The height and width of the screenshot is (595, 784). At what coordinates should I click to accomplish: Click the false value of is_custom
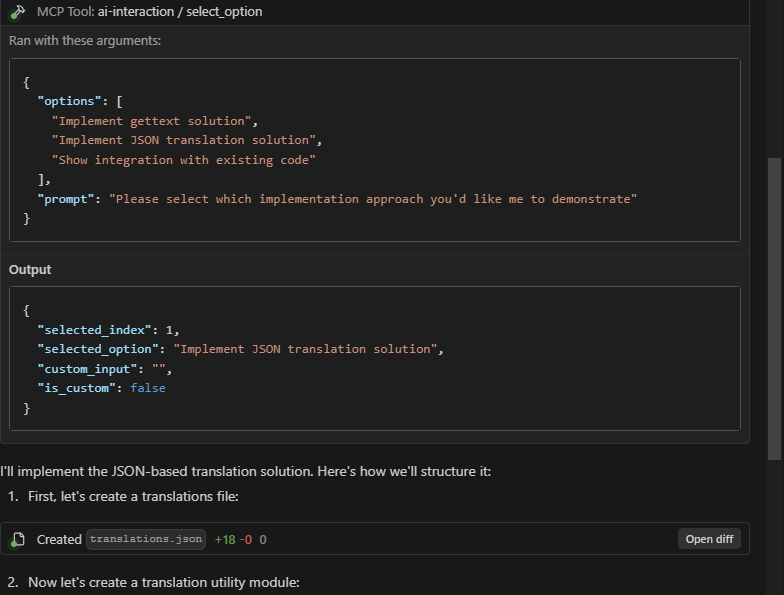[148, 388]
